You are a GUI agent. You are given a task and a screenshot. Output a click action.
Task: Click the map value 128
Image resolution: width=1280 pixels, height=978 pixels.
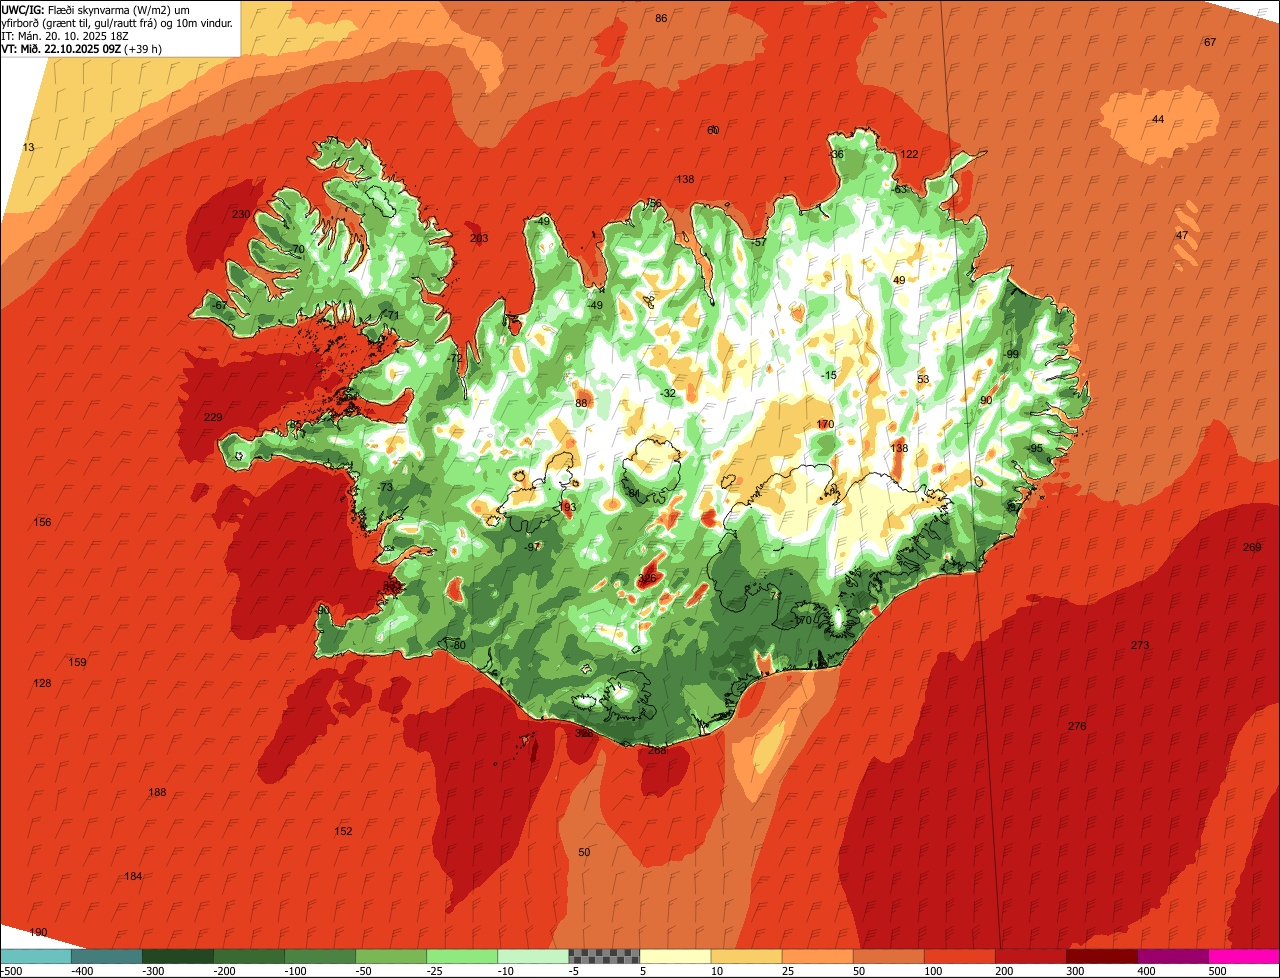tap(42, 684)
